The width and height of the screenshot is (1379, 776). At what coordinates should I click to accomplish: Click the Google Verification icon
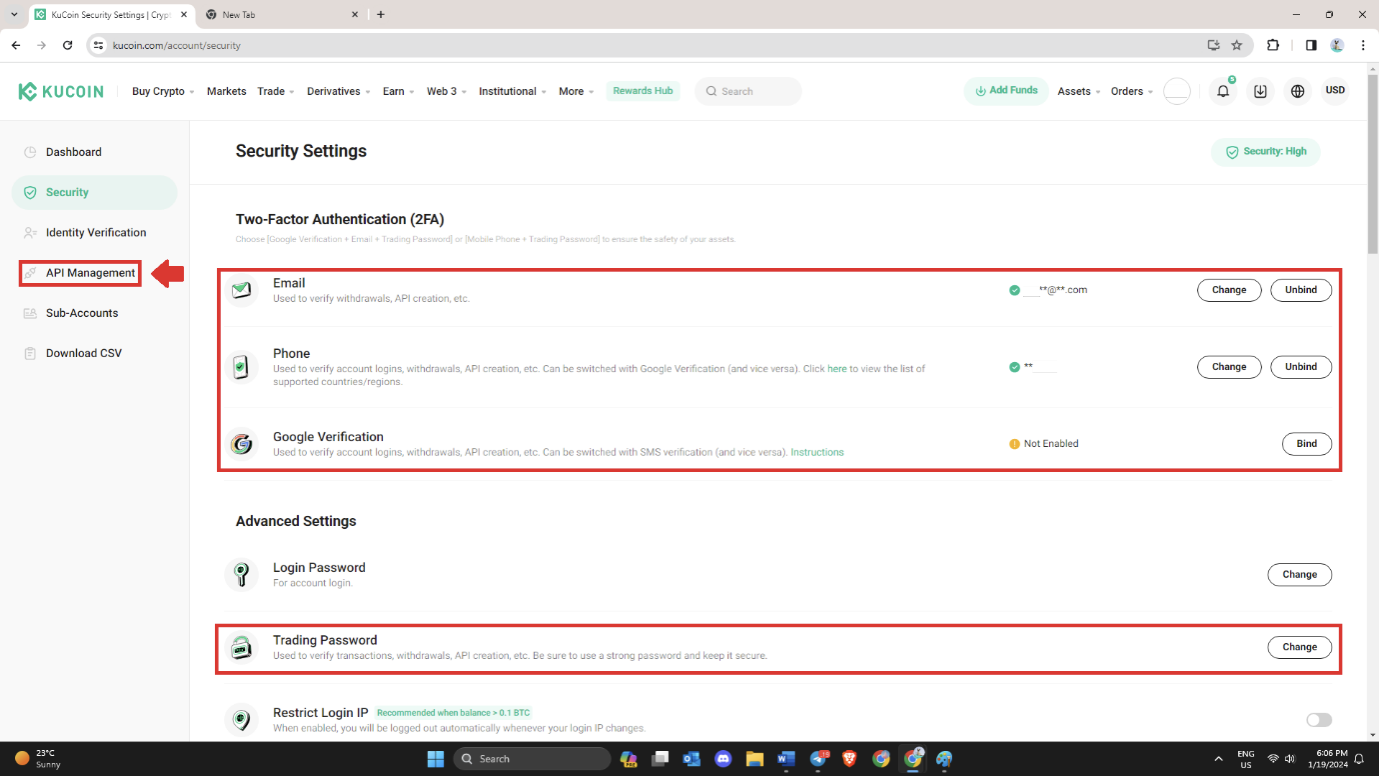[x=241, y=444]
